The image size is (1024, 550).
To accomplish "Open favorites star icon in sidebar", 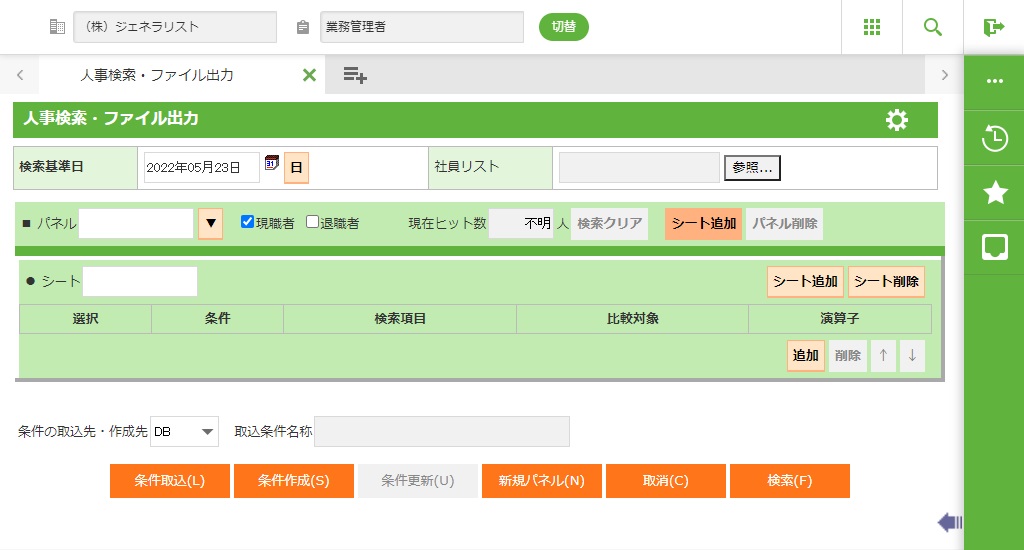I will point(995,193).
